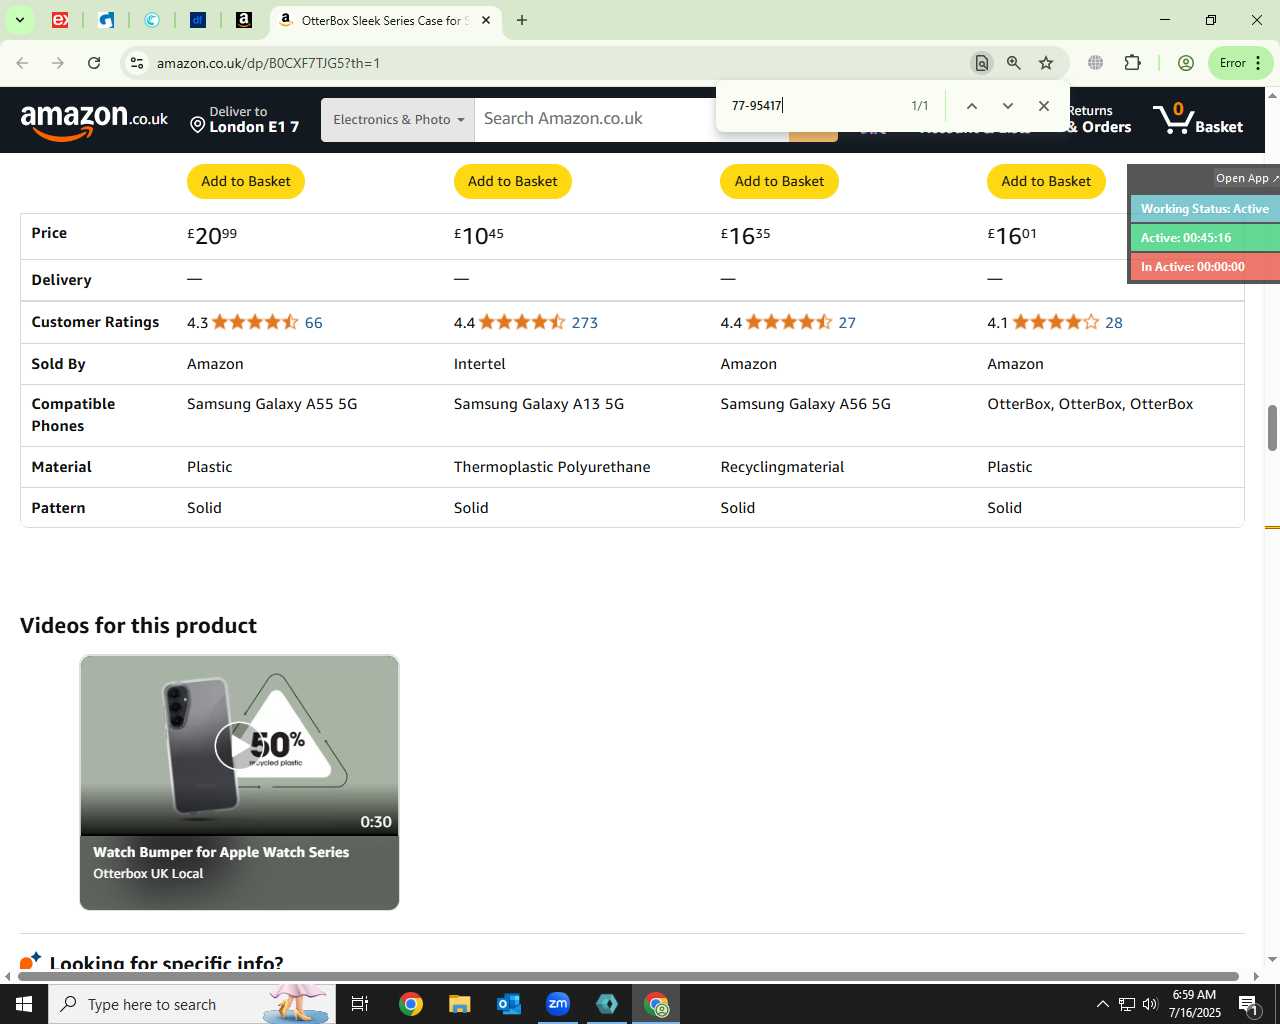Expand the tab search dropdown arrow
1280x1024 pixels.
[x=19, y=20]
